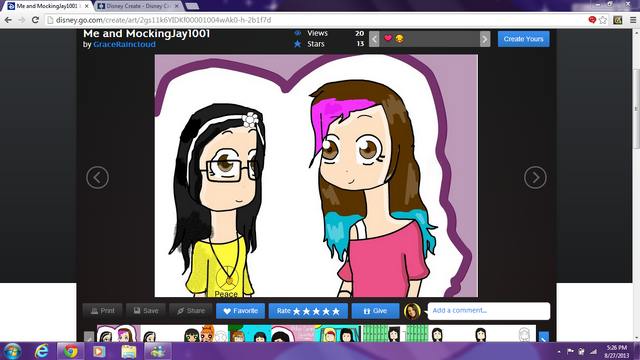Open the Chrome menu icon
Image resolution: width=640 pixels, height=360 pixels.
[x=633, y=20]
